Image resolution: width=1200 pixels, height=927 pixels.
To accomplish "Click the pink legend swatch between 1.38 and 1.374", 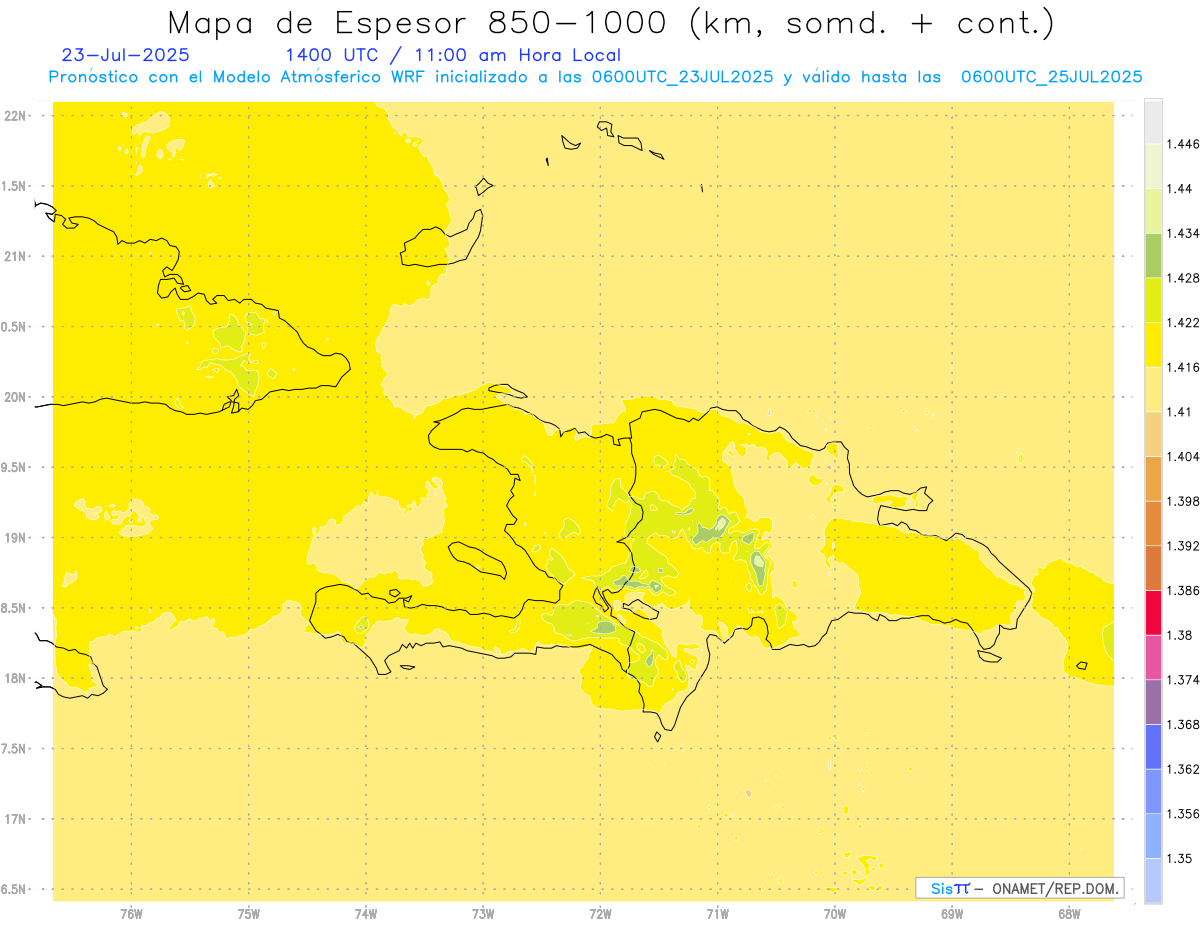I will tap(1153, 657).
